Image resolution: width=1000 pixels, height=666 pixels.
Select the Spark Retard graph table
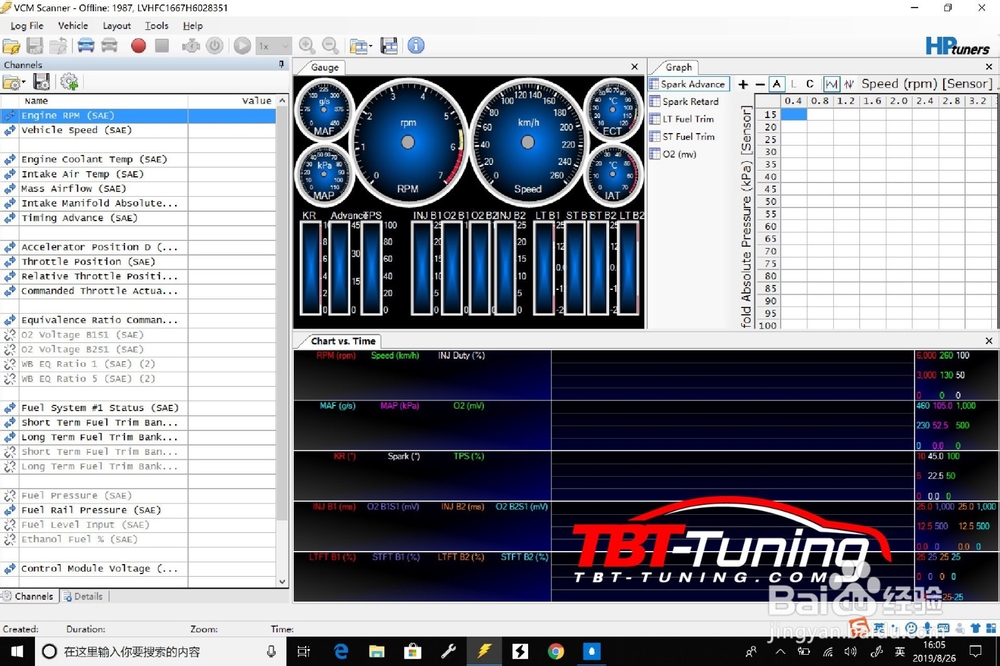685,101
